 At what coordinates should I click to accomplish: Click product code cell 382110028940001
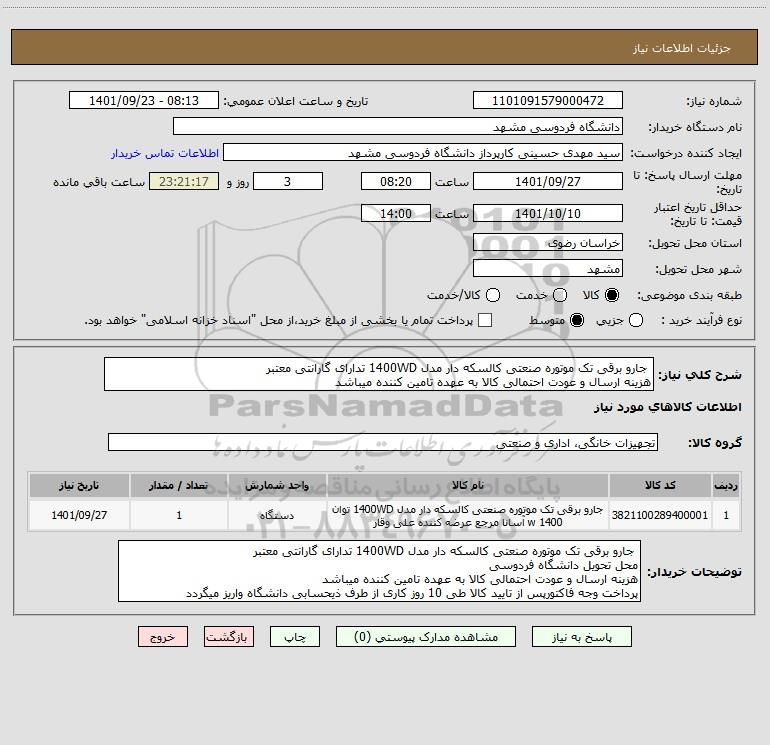pyautogui.click(x=660, y=515)
